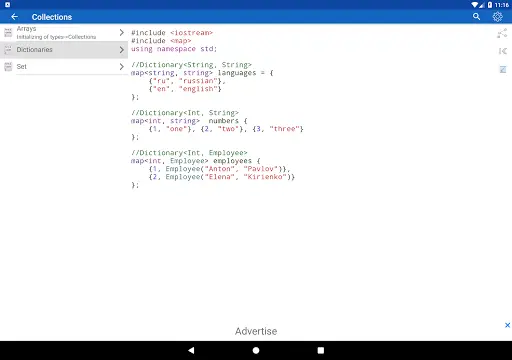This screenshot has width=512, height=360.
Task: Tap Android recent apps button
Action: click(x=321, y=350)
